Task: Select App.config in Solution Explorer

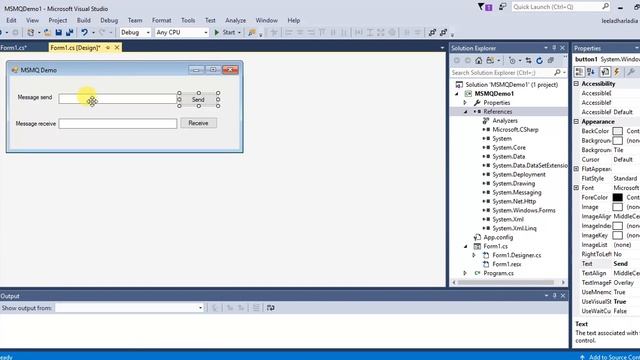Action: coord(498,237)
